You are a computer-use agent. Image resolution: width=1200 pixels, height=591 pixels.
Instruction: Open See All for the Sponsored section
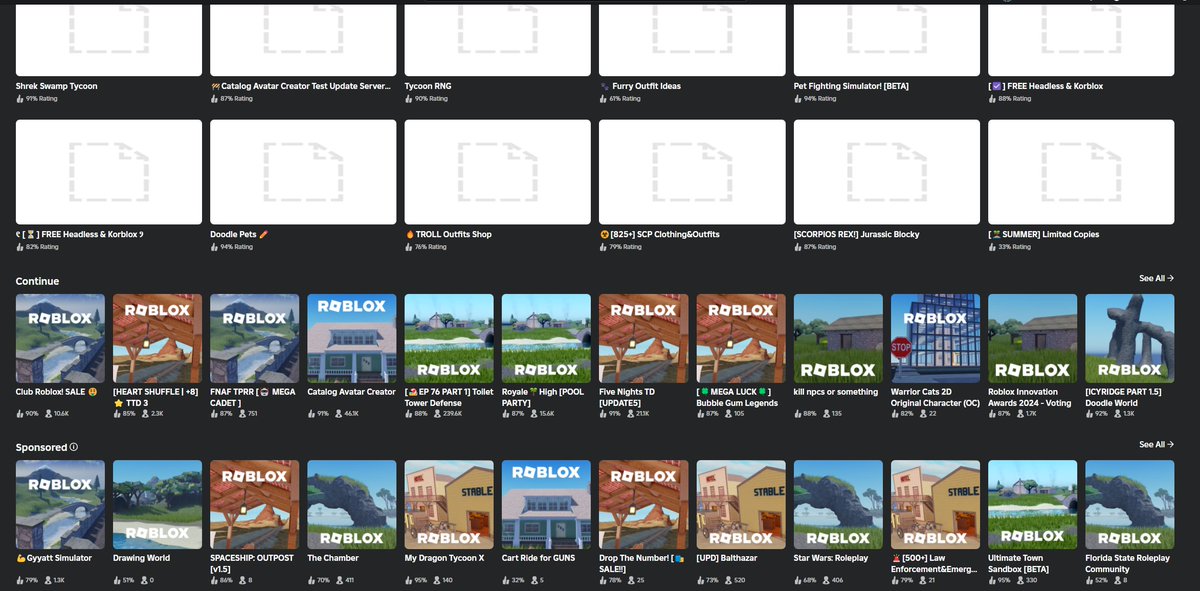1156,445
